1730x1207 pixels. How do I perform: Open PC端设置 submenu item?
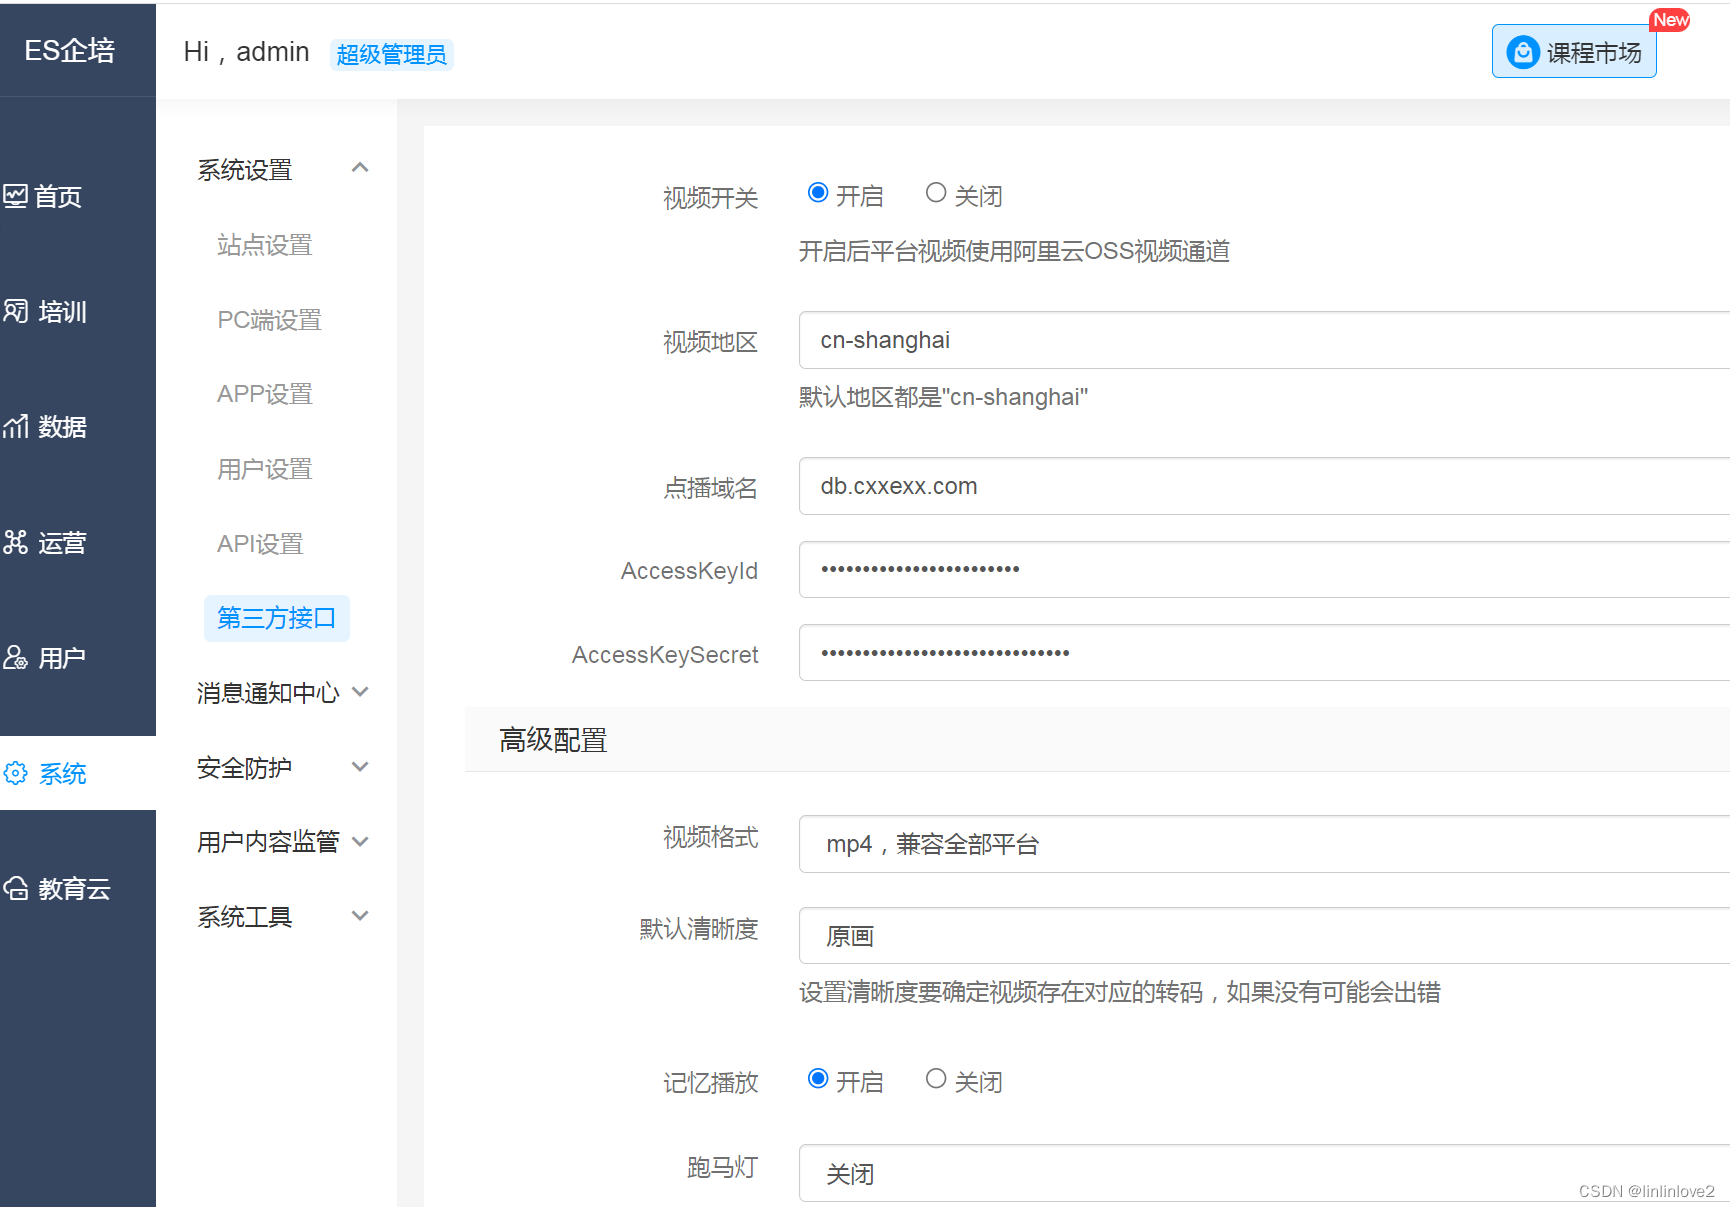[x=270, y=320]
